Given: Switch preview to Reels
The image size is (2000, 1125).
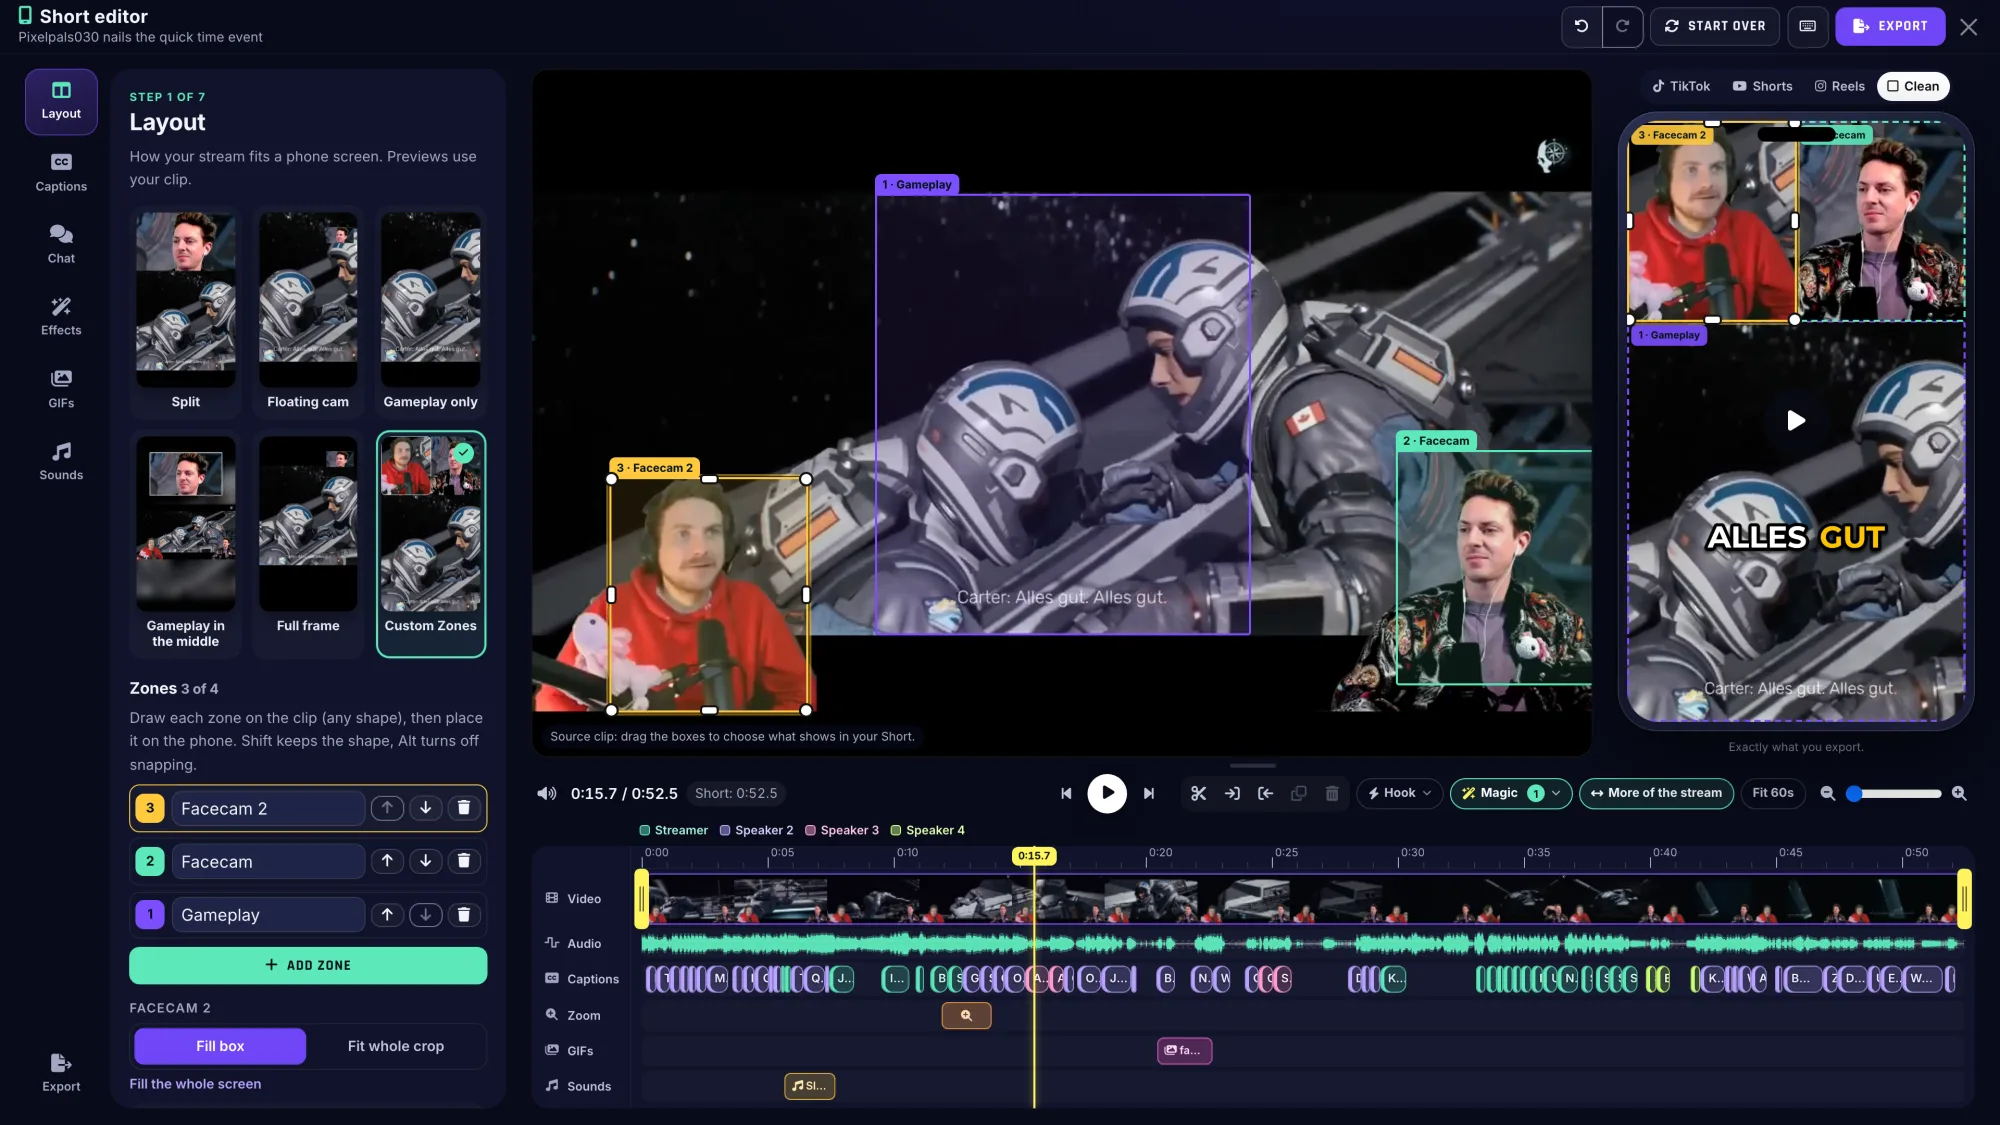Looking at the screenshot, I should coord(1840,86).
